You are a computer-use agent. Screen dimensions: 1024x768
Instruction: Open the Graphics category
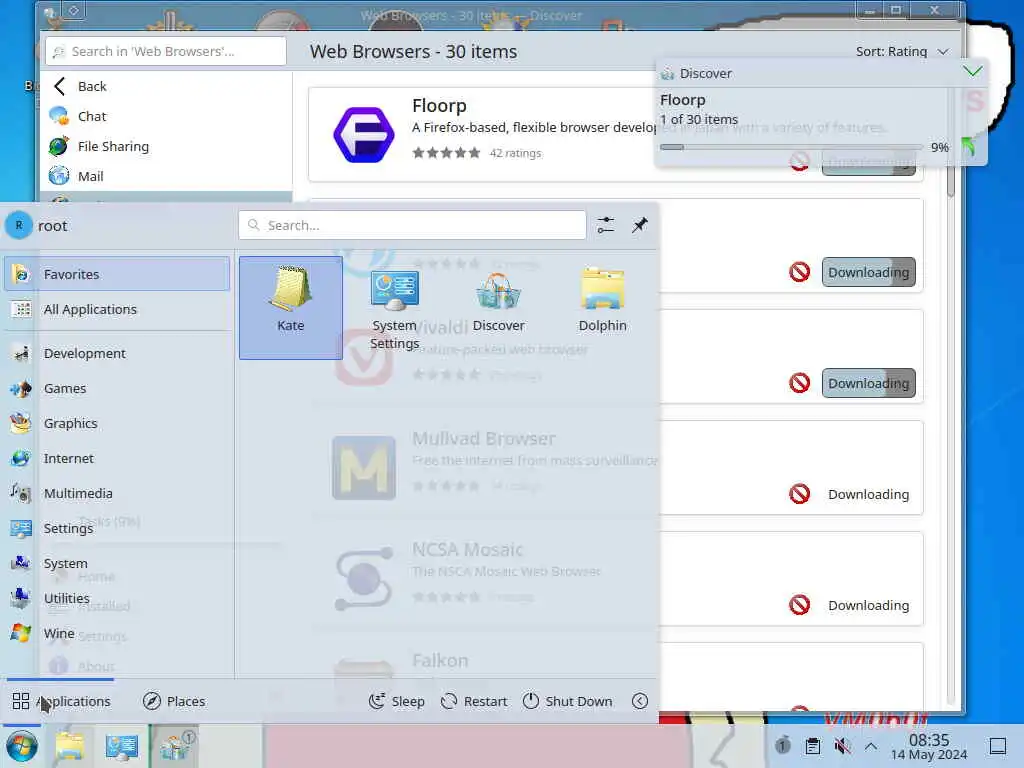tap(117, 423)
